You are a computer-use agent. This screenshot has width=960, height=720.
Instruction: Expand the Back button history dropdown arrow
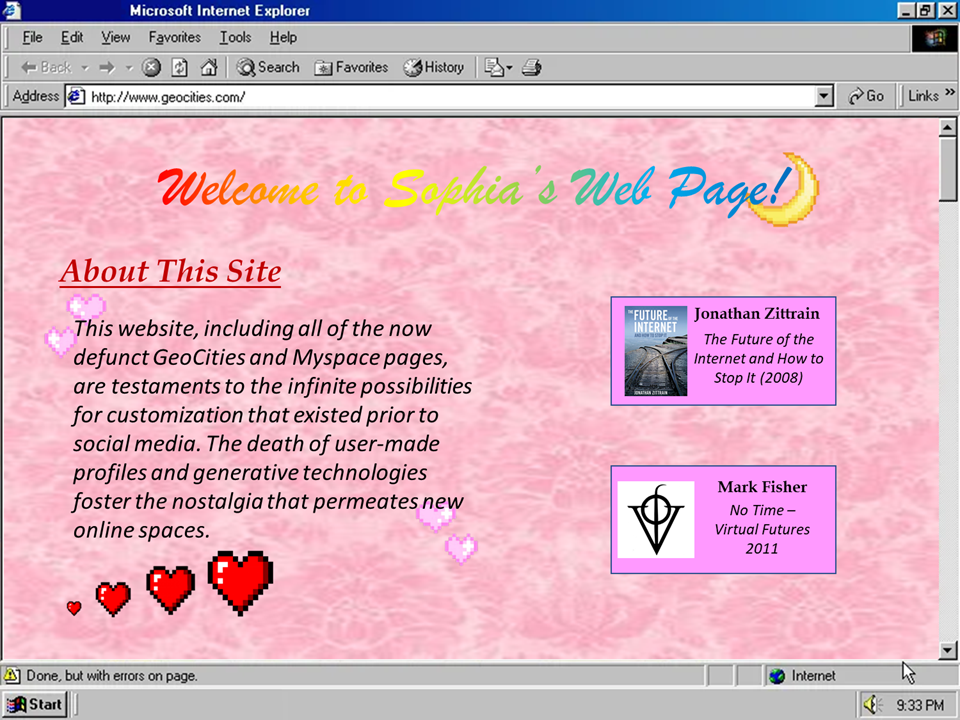coord(85,68)
